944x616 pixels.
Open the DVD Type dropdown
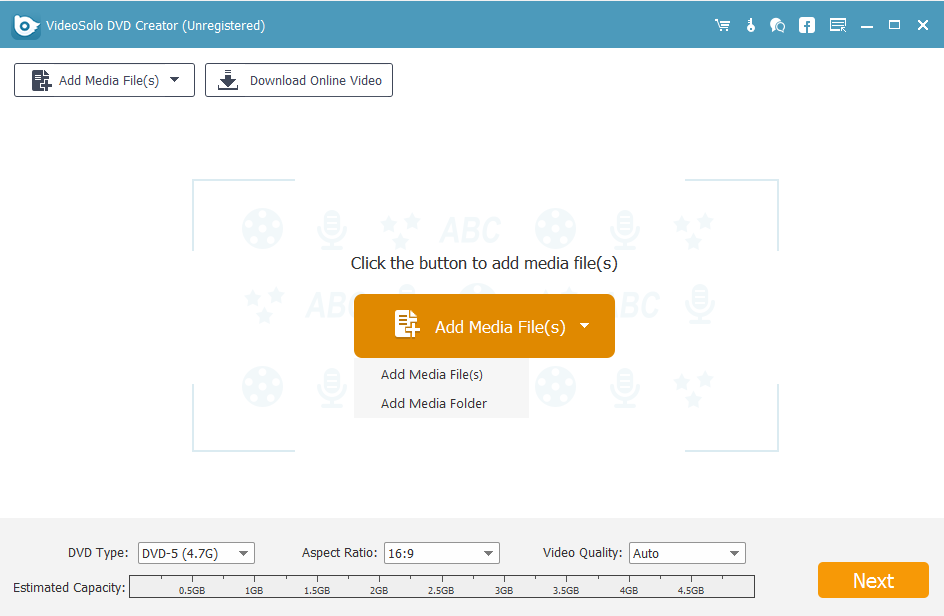(x=196, y=553)
